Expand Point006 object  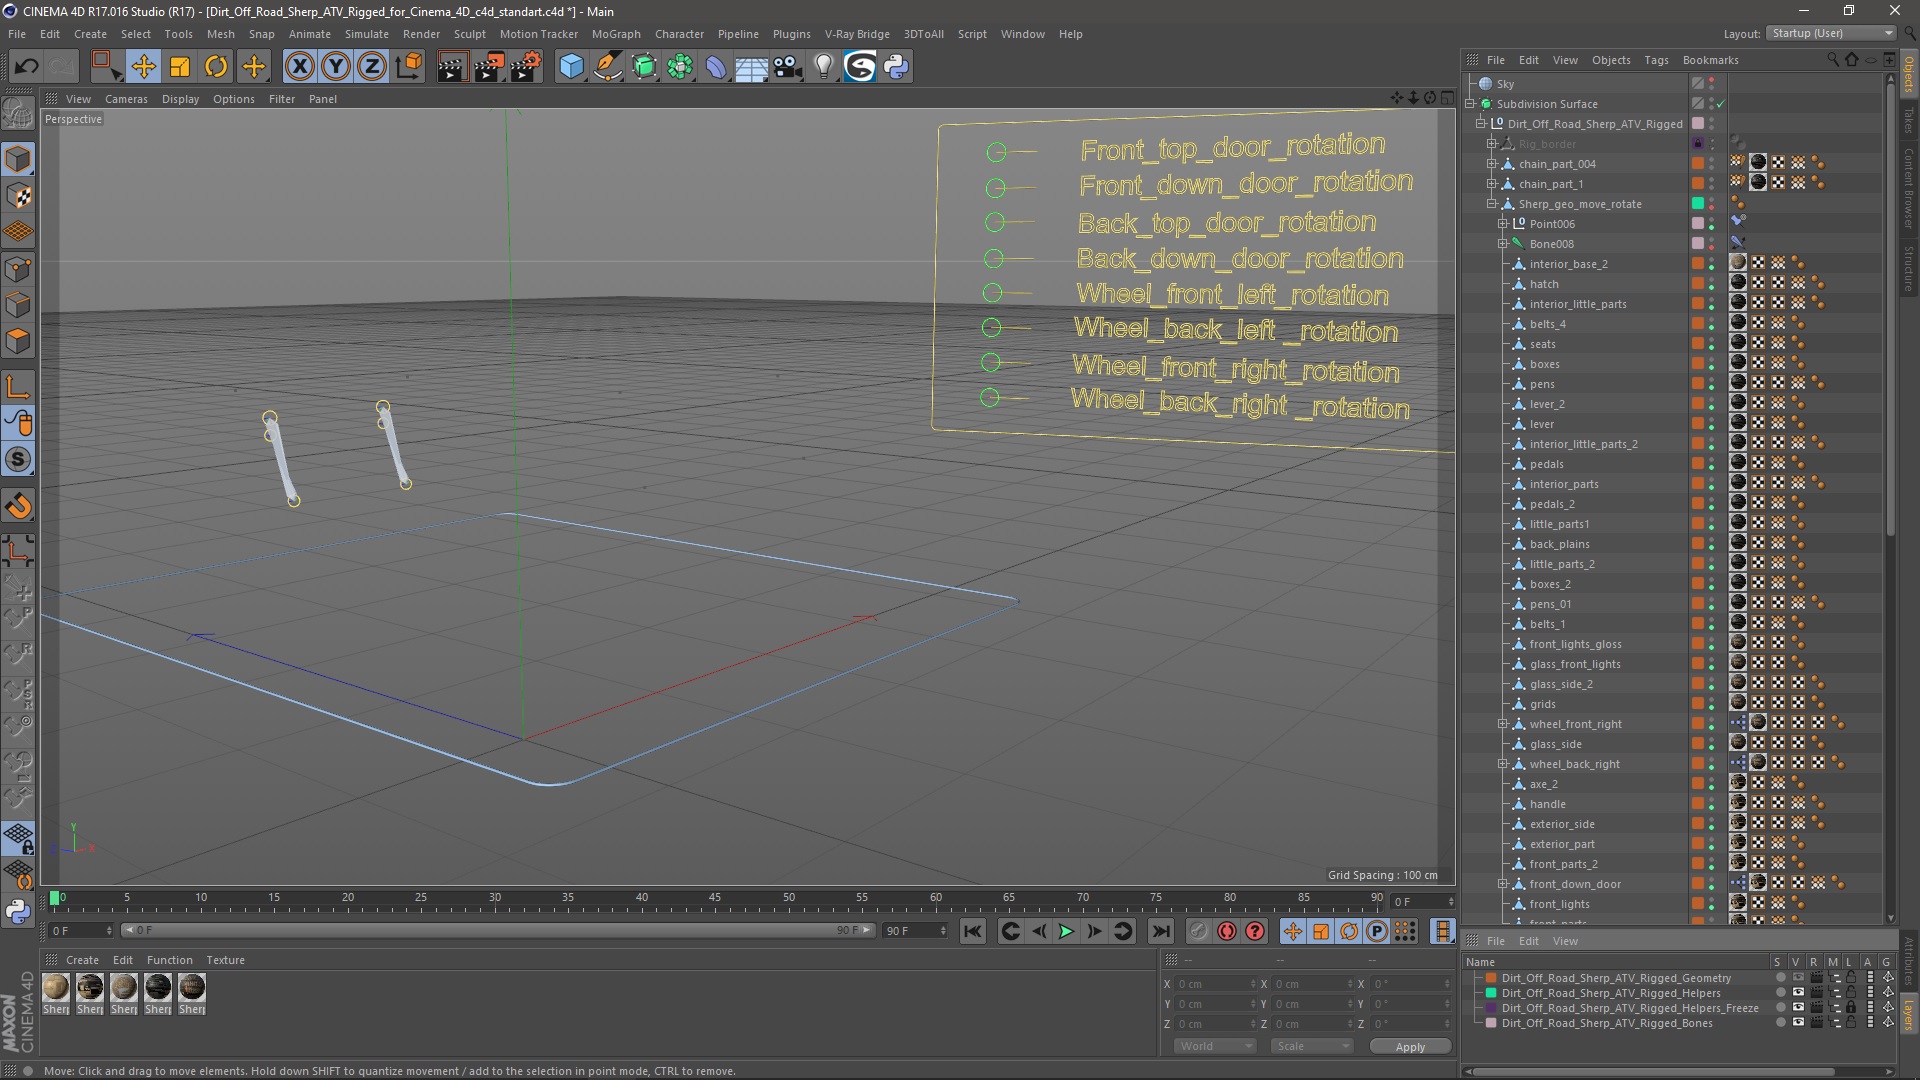point(1502,224)
